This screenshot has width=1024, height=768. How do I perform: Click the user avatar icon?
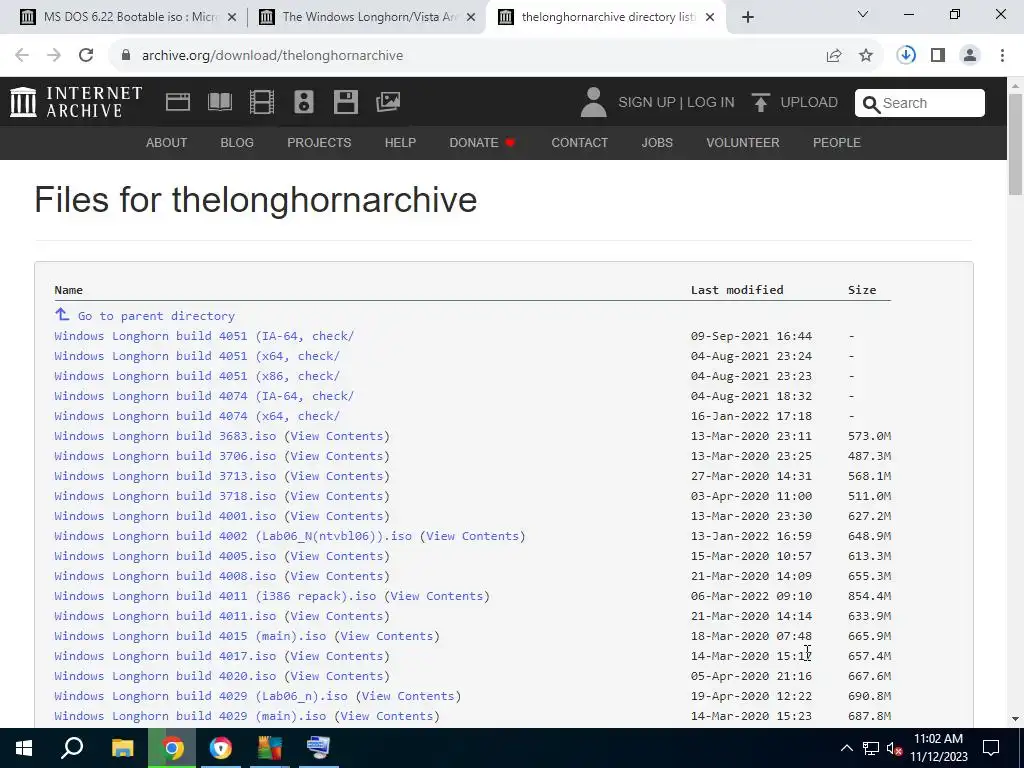click(593, 103)
